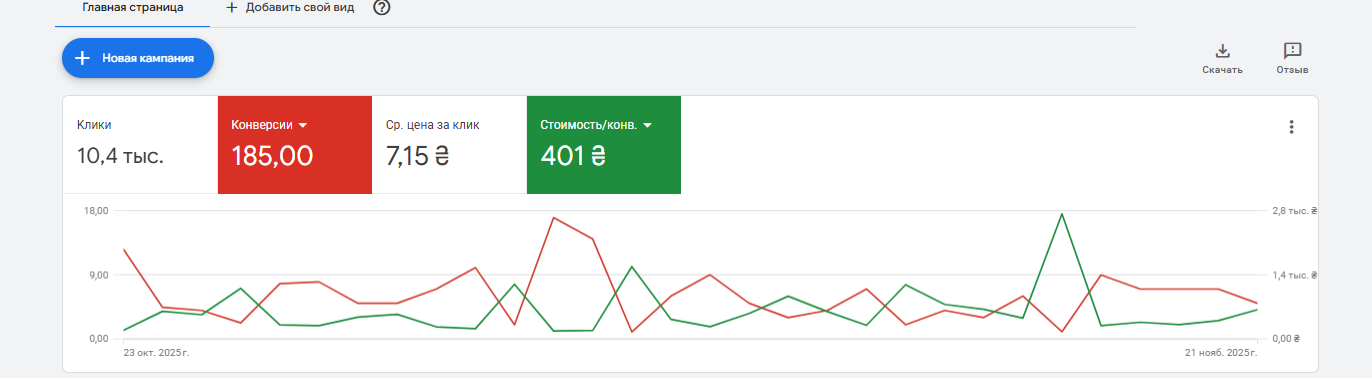Click the 185,00 conversions value

click(x=272, y=156)
